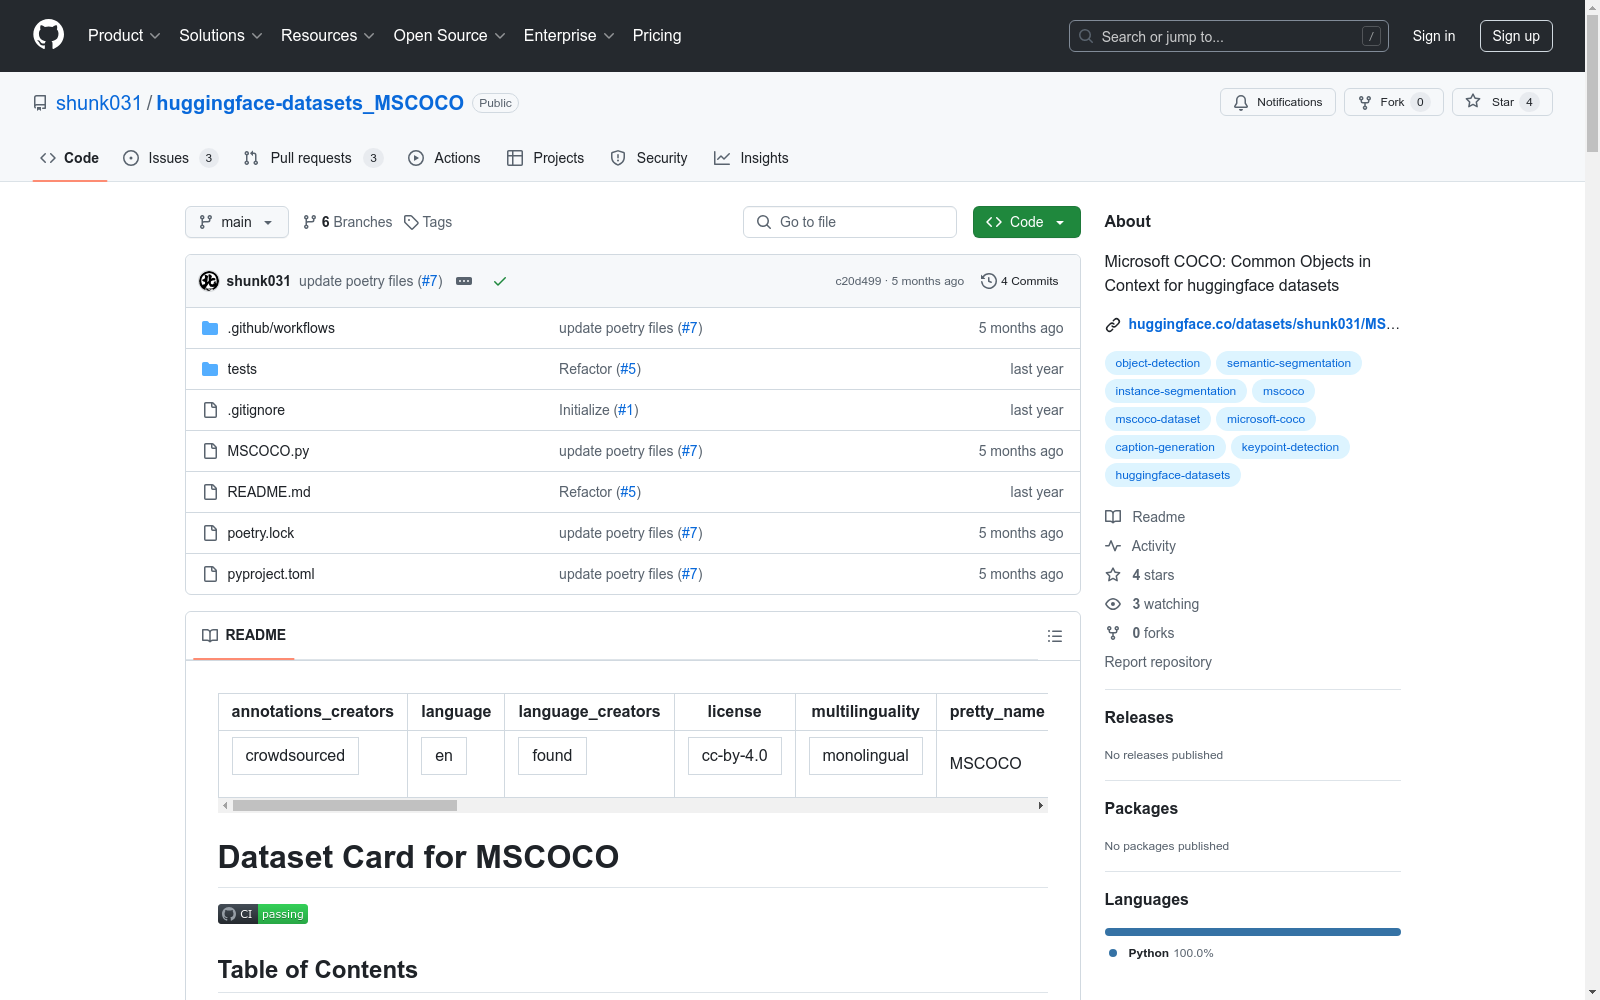View the 4 stars list

click(1140, 575)
